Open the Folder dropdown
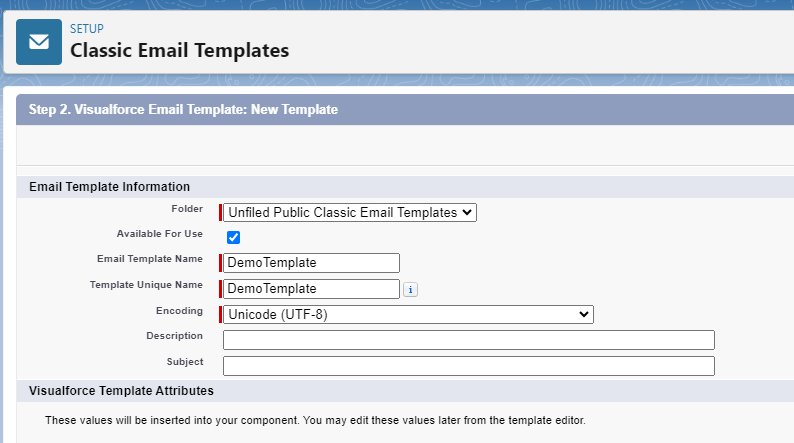The image size is (794, 443). coord(350,213)
